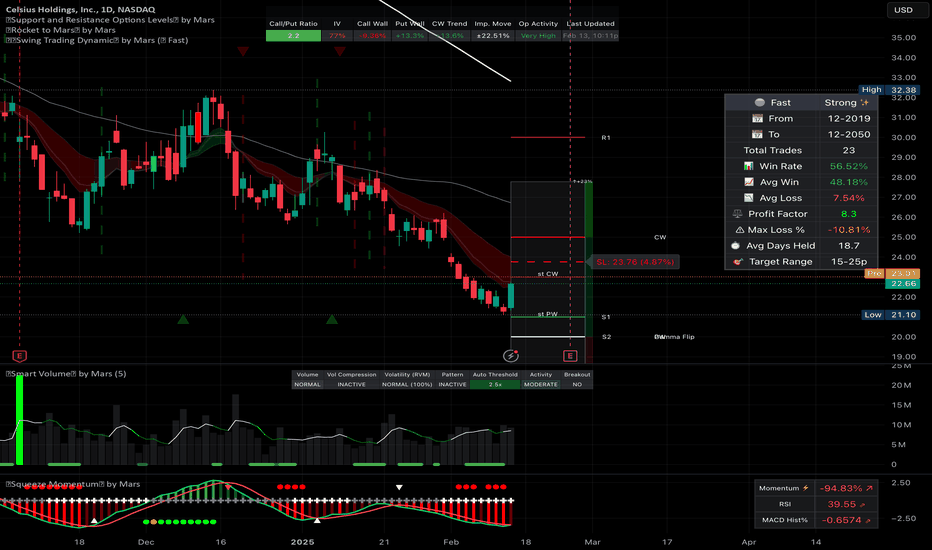This screenshot has height=550, width=932.
Task: Click the sparkle icon beside Strong
Action: [864, 102]
